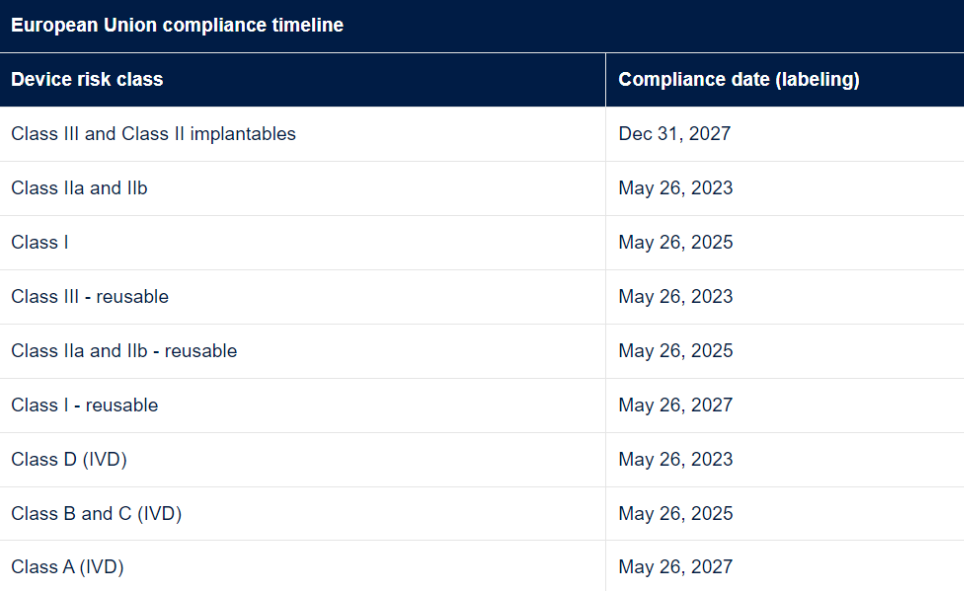Select the 'Class III - reusable' cell
Screen dimensions: 964x597
[x=90, y=297]
